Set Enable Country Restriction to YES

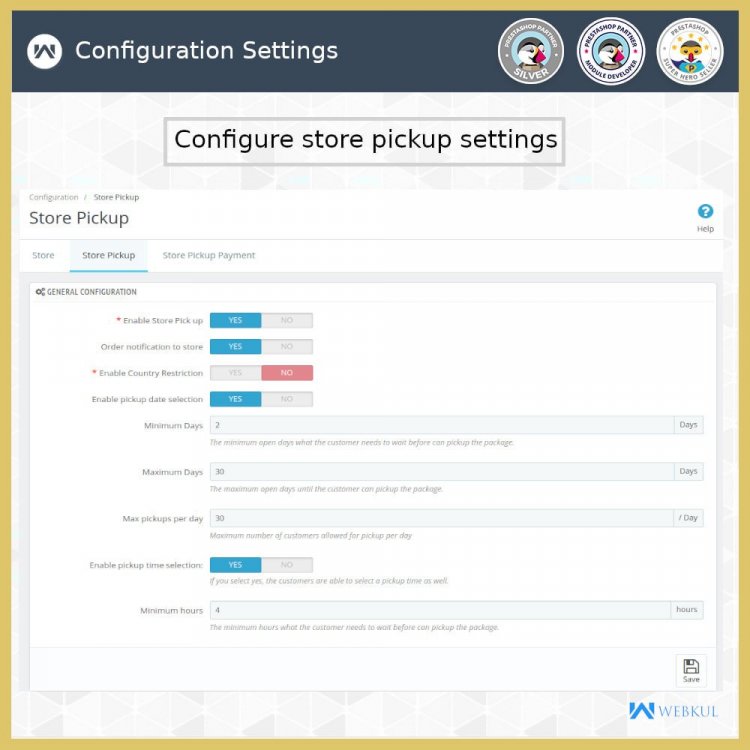(235, 373)
